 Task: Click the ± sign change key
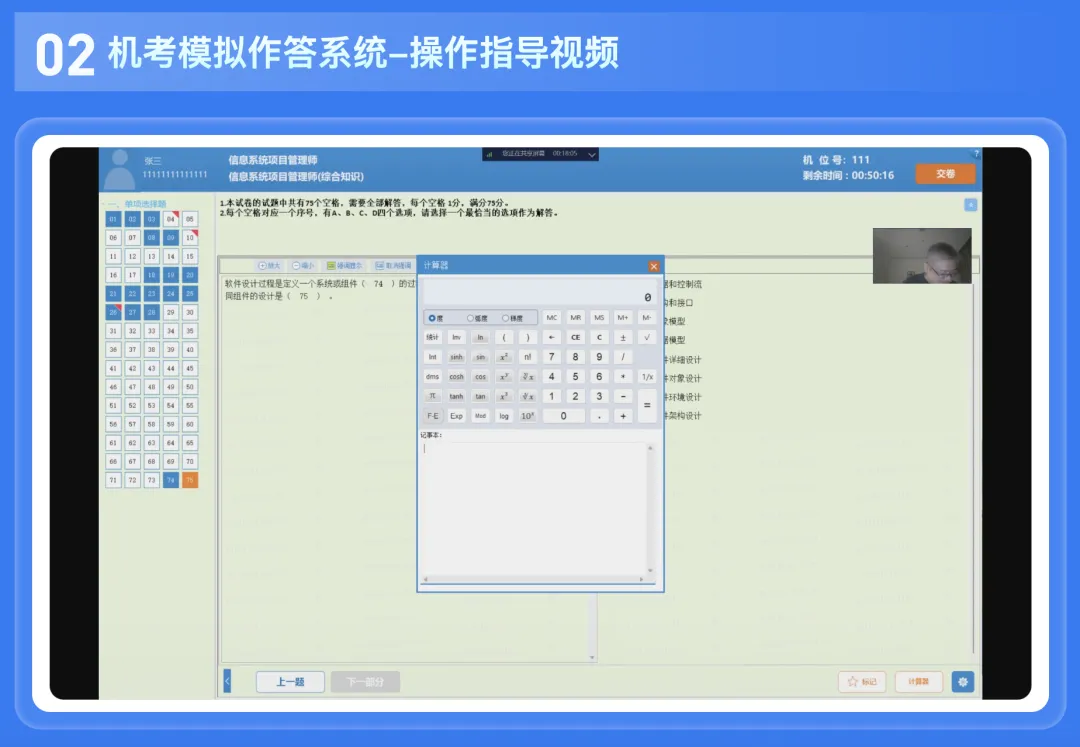pyautogui.click(x=623, y=337)
